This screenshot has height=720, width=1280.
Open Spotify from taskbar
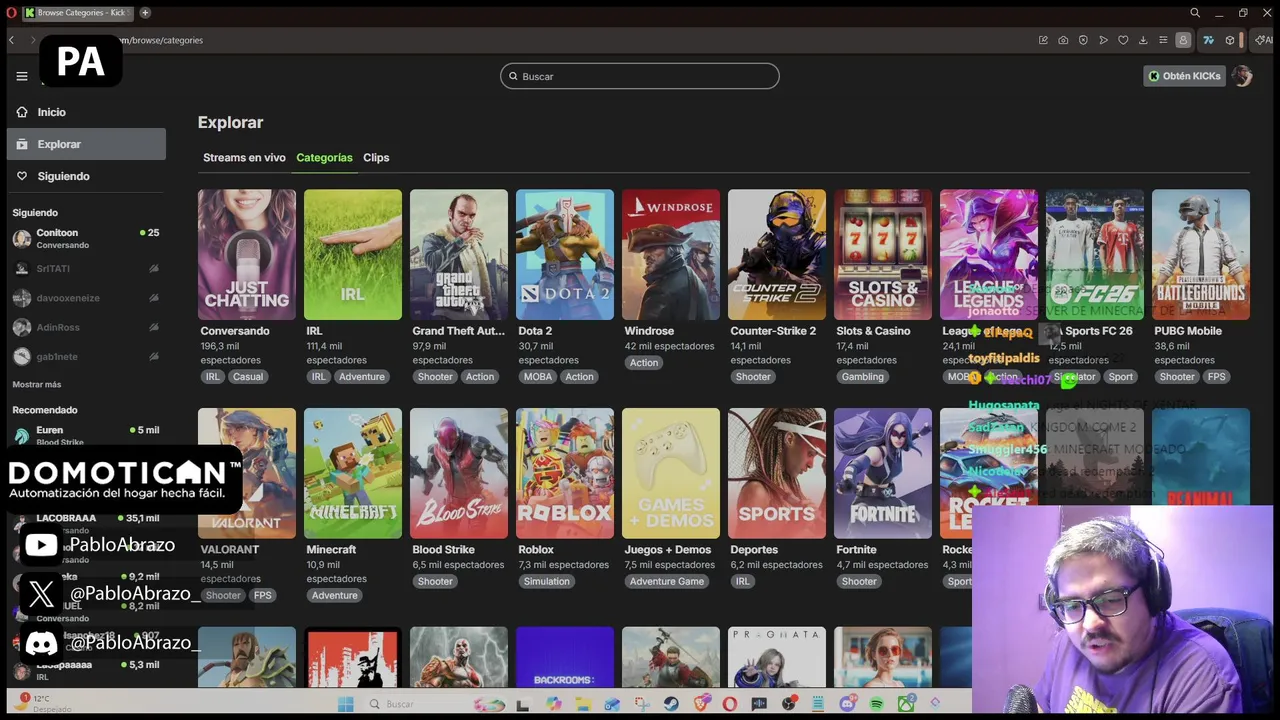pos(877,704)
